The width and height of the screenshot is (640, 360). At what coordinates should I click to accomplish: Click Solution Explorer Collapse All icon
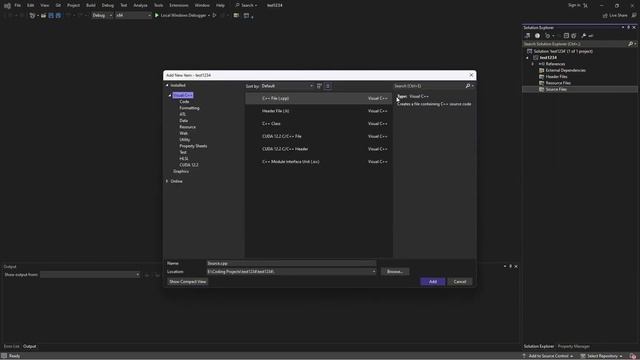(x=566, y=36)
